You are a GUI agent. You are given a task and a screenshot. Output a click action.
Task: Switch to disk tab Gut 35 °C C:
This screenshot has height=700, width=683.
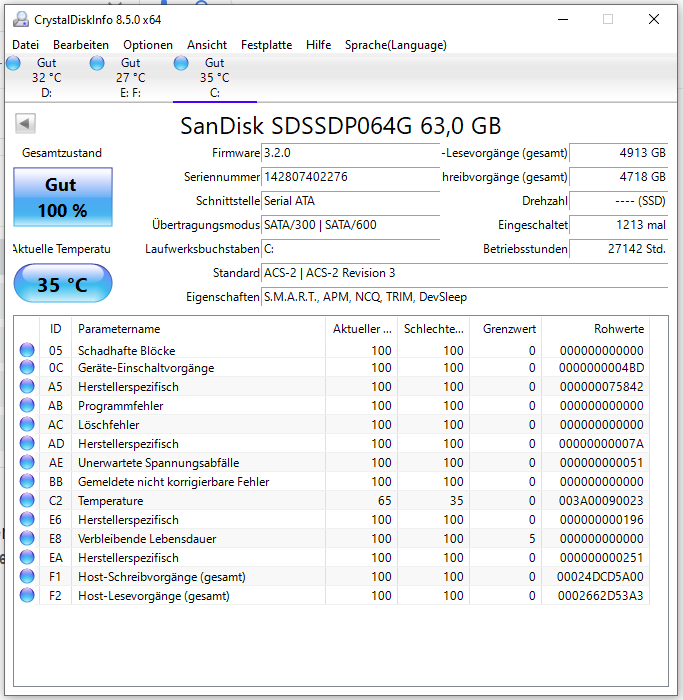[215, 78]
